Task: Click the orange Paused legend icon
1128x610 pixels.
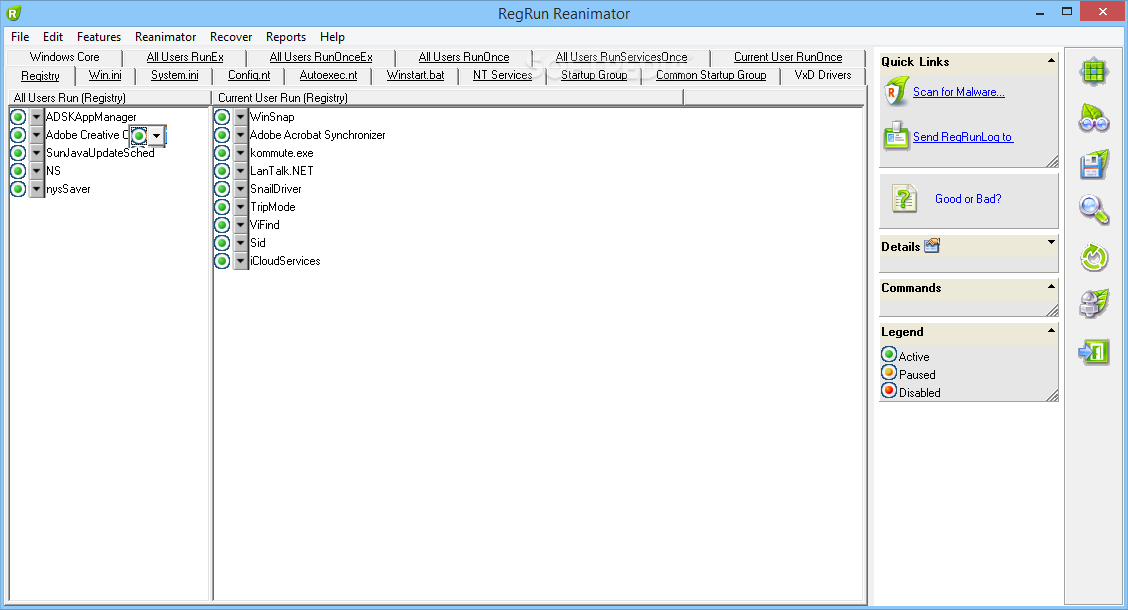Action: point(889,373)
